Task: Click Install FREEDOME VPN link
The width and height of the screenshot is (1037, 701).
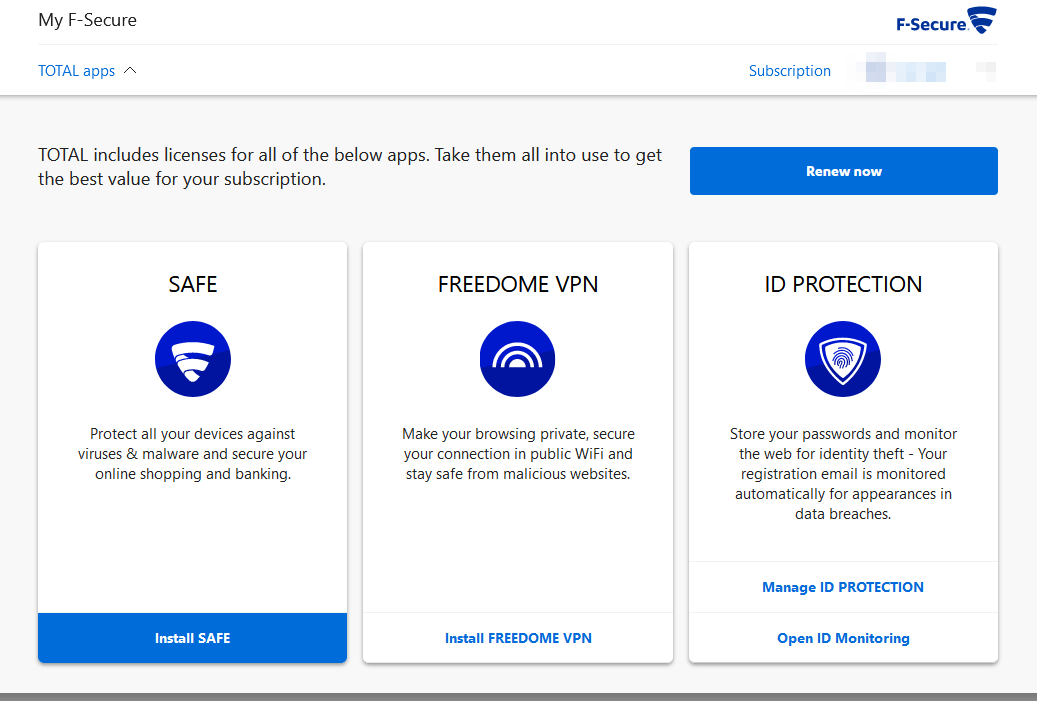Action: coord(518,638)
